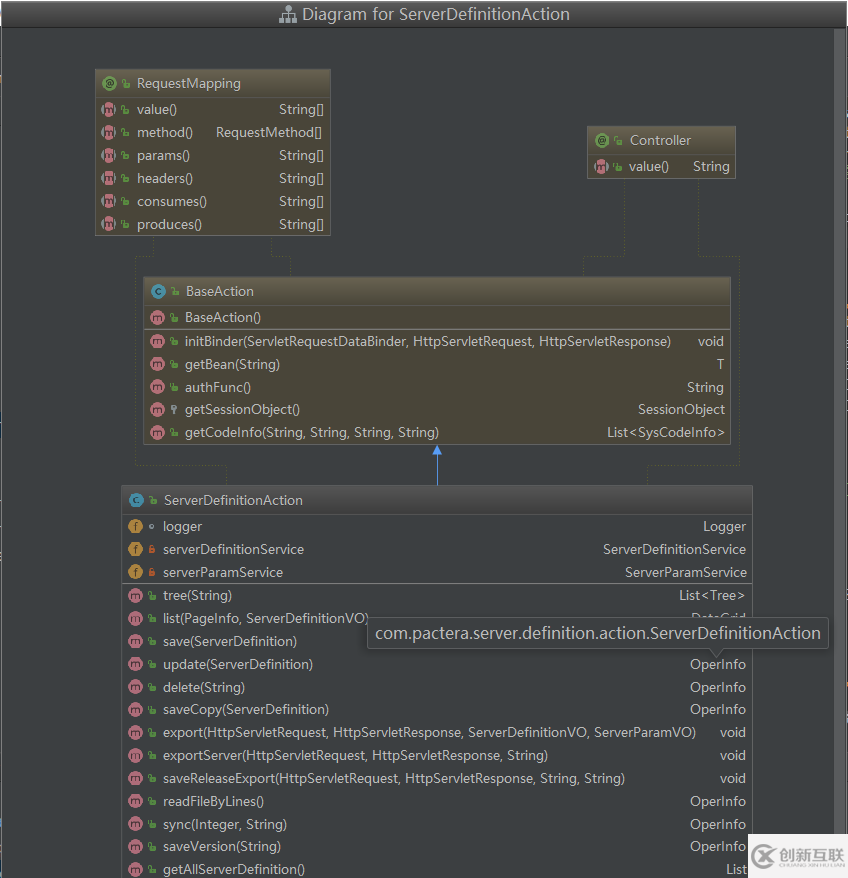
Task: Click the logger field icon
Action: coord(136,527)
